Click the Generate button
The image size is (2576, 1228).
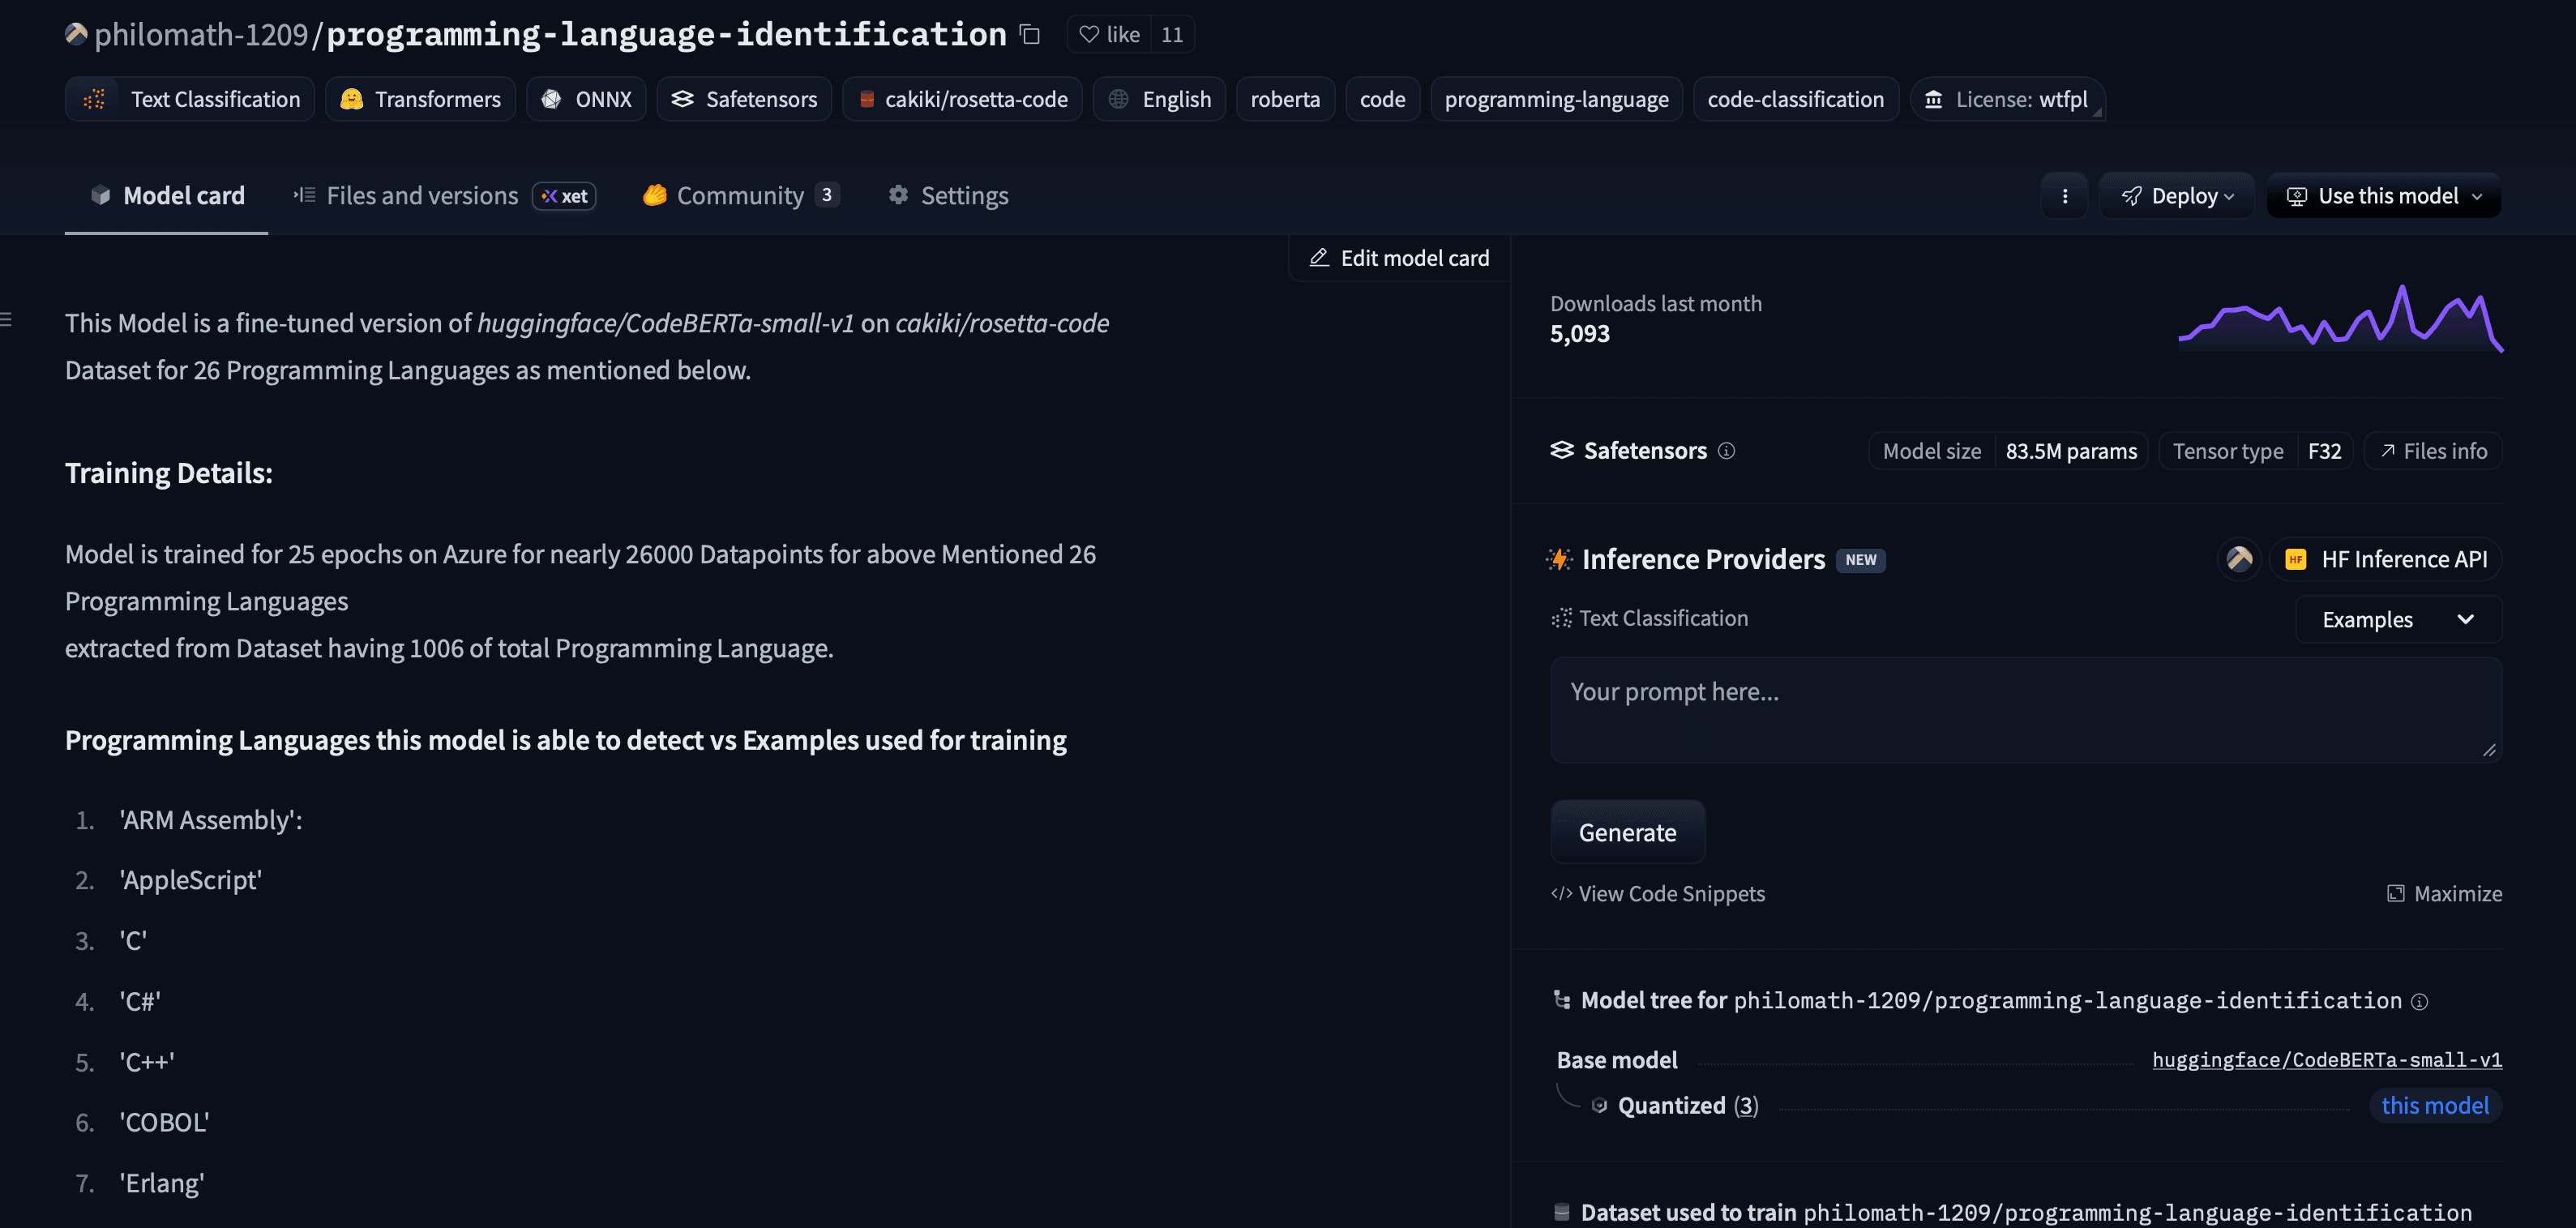[1627, 832]
